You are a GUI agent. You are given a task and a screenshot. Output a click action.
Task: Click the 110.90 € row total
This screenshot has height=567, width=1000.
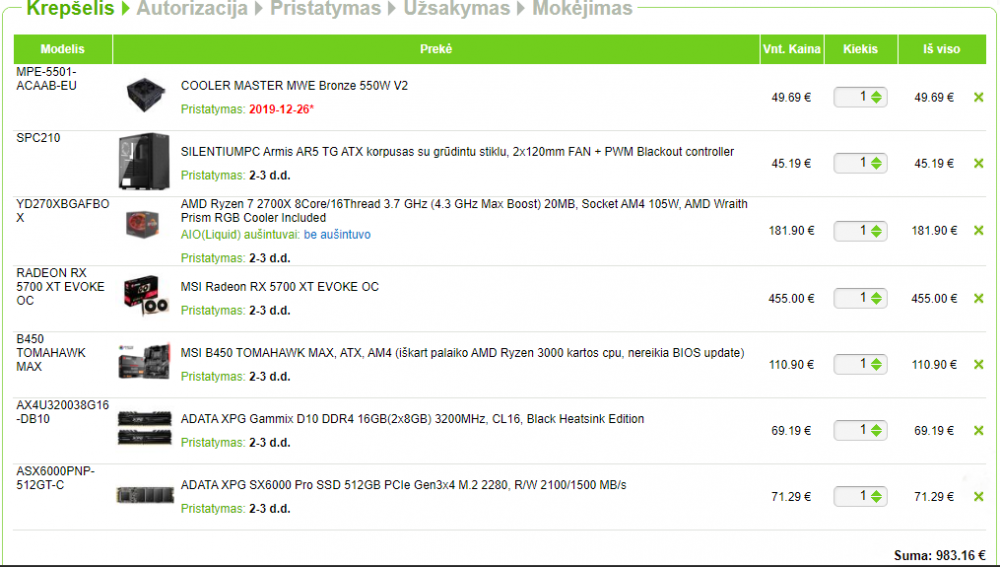(x=934, y=365)
